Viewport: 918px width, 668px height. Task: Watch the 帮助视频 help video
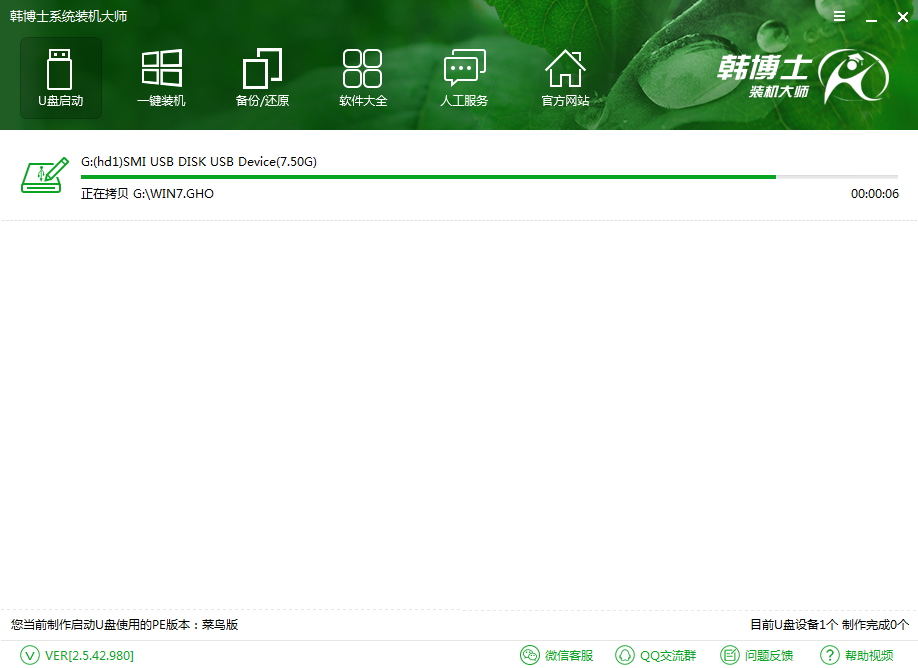pos(857,655)
